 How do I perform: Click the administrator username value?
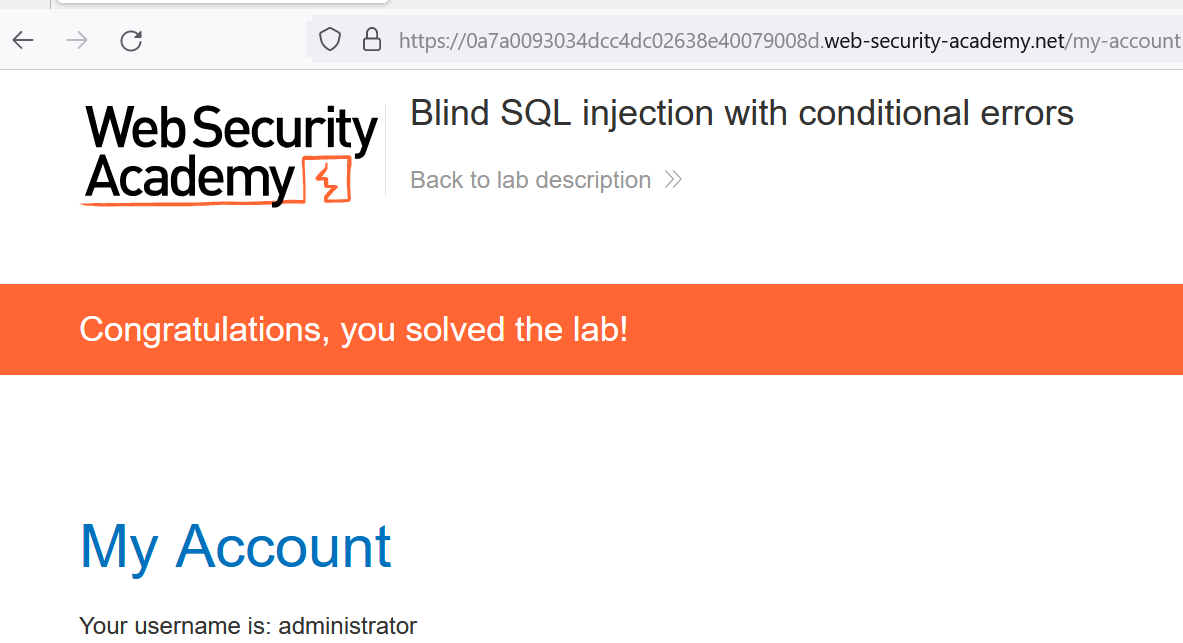tap(347, 626)
